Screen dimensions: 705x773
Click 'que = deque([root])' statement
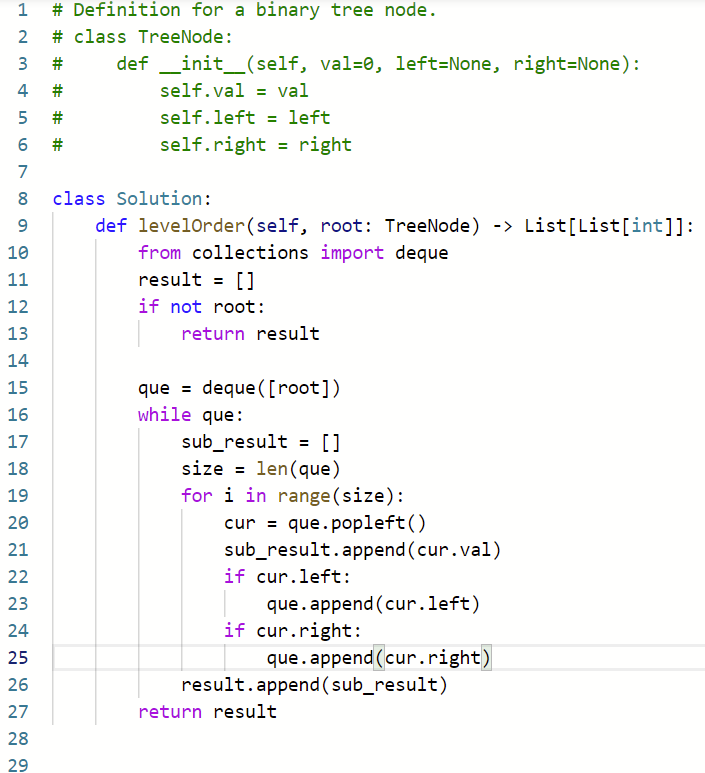click(x=239, y=388)
